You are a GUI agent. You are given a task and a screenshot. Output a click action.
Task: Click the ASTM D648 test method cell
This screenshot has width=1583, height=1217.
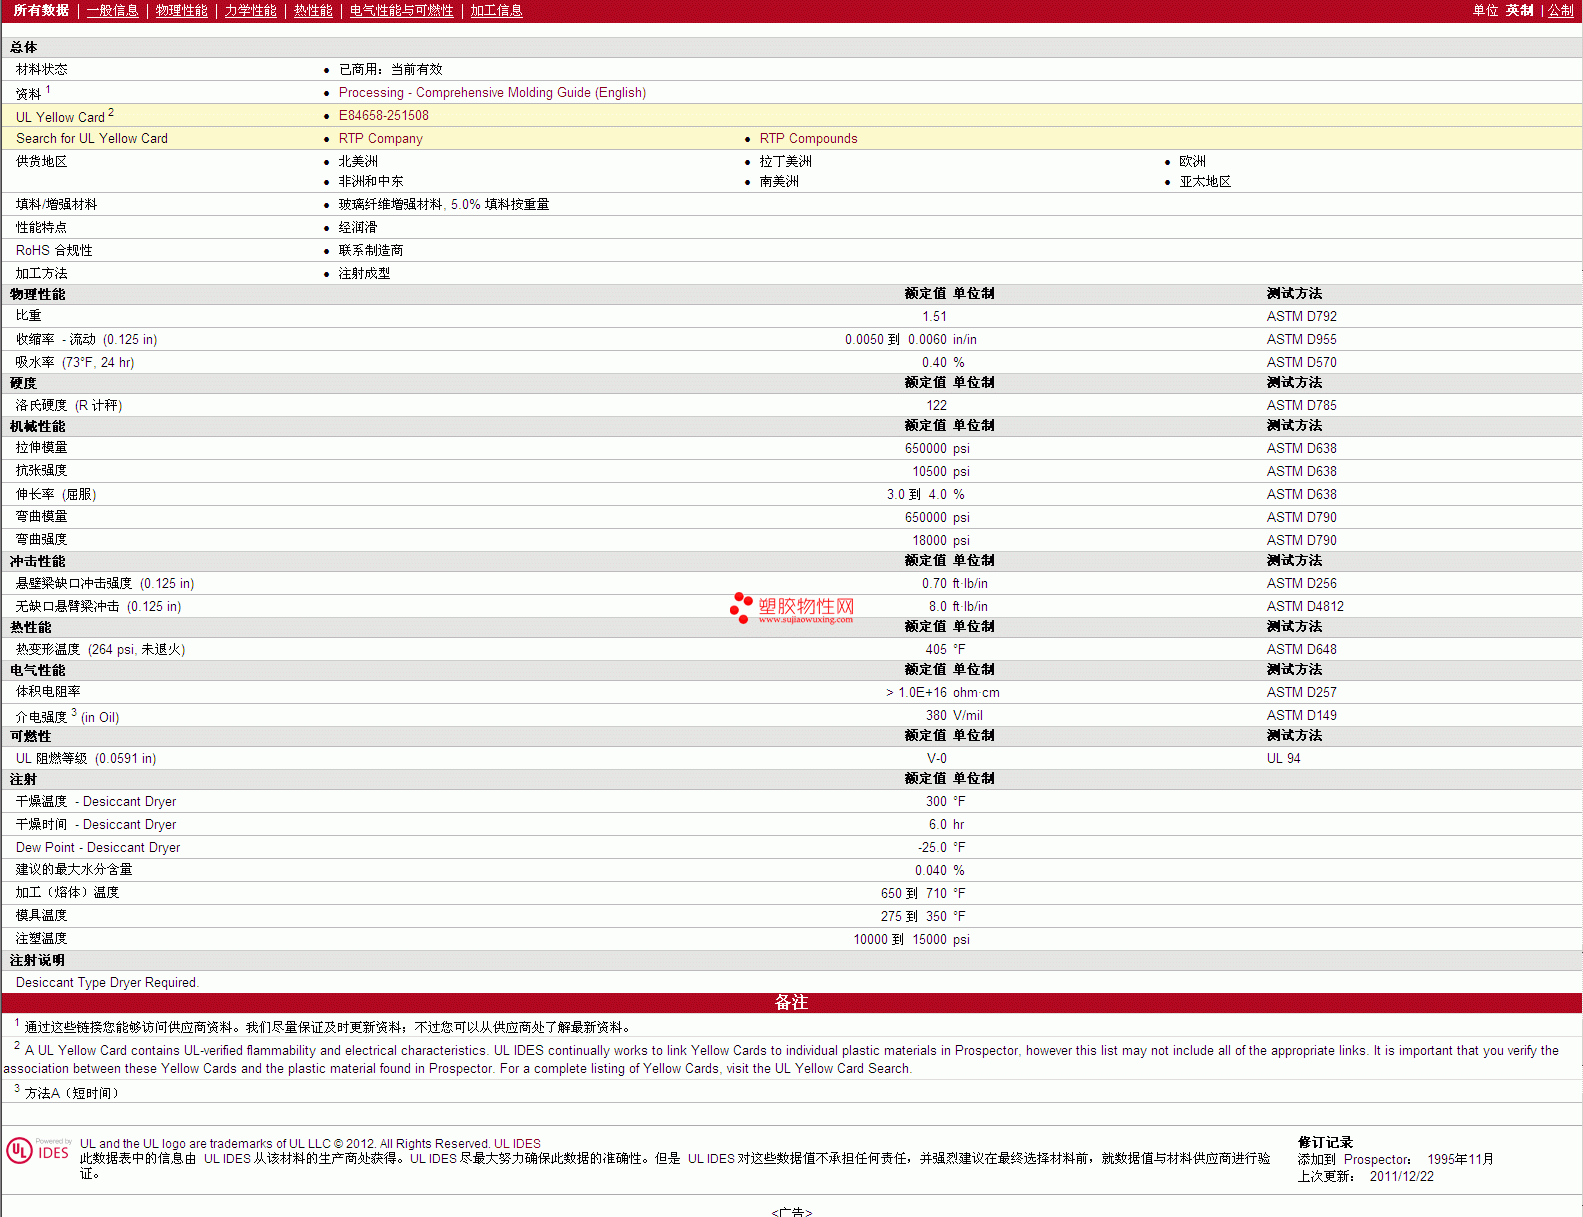point(1302,649)
